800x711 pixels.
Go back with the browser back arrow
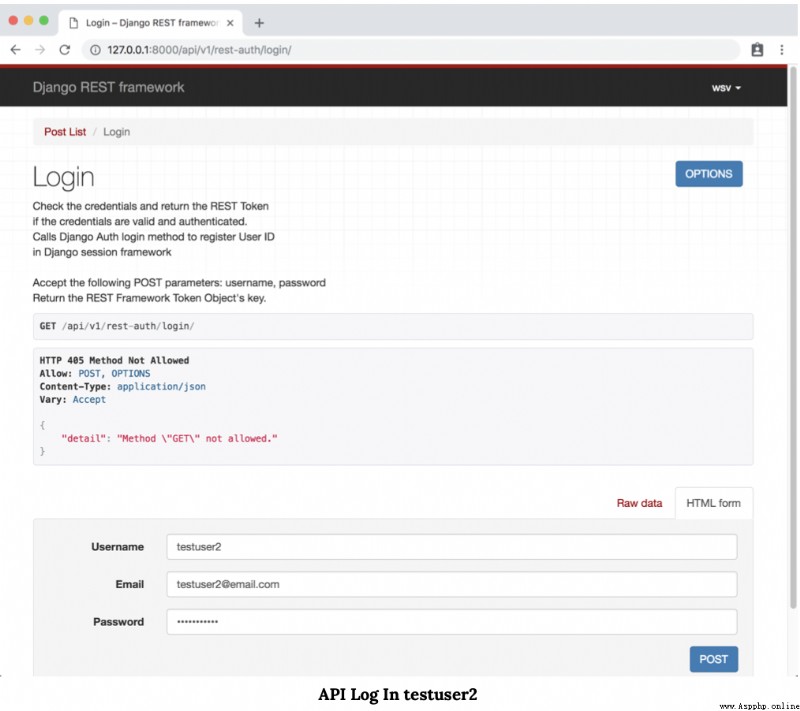[x=16, y=50]
